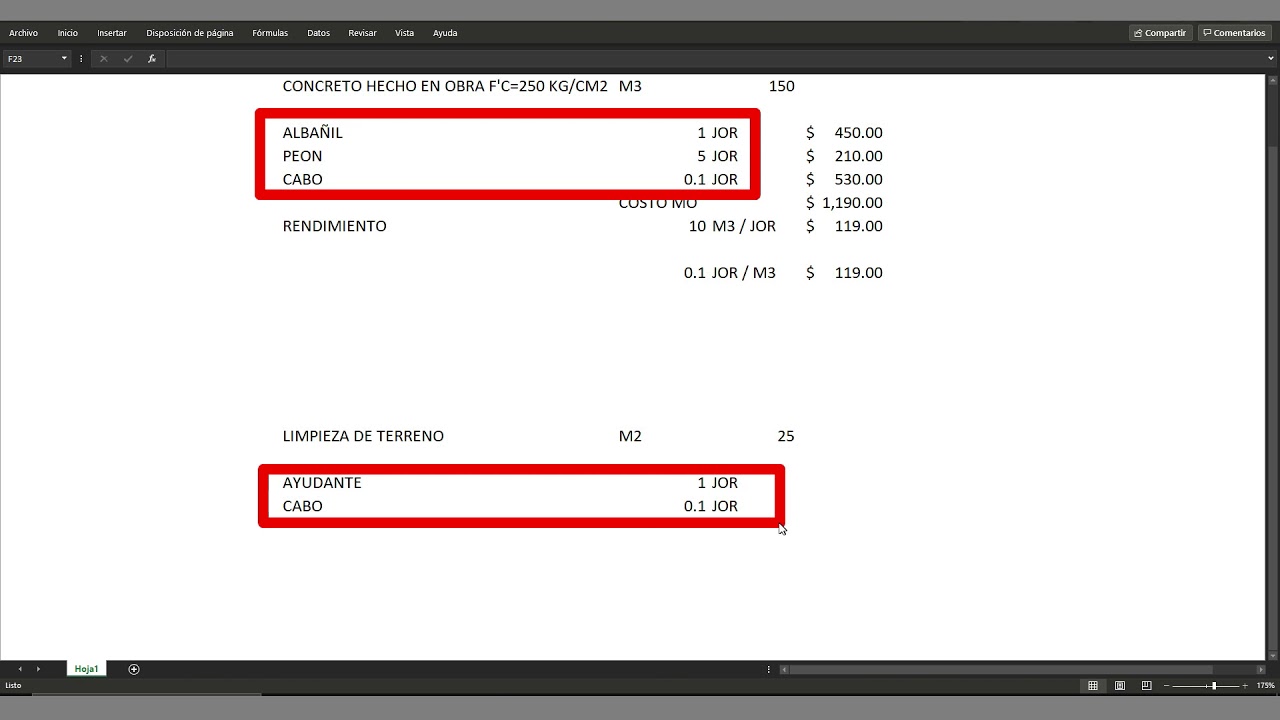Add a new sheet with plus icon
The height and width of the screenshot is (720, 1280).
[134, 669]
